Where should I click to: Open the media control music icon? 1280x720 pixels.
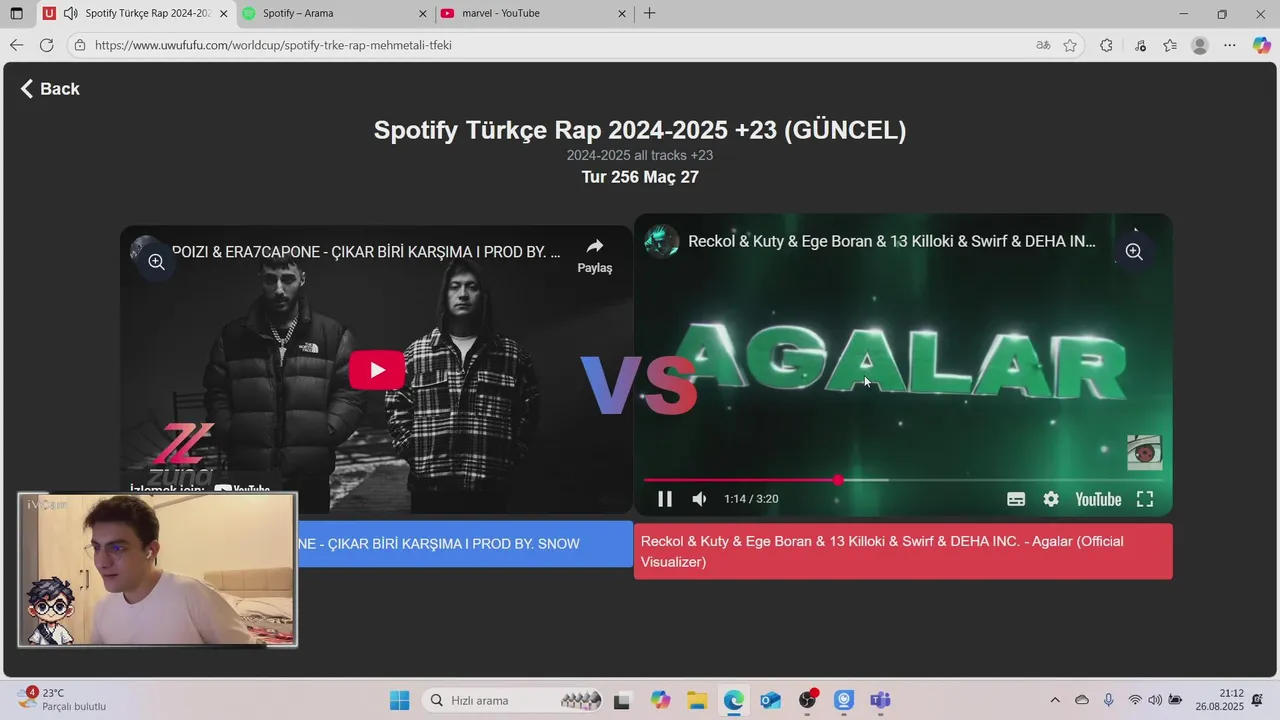1141,45
